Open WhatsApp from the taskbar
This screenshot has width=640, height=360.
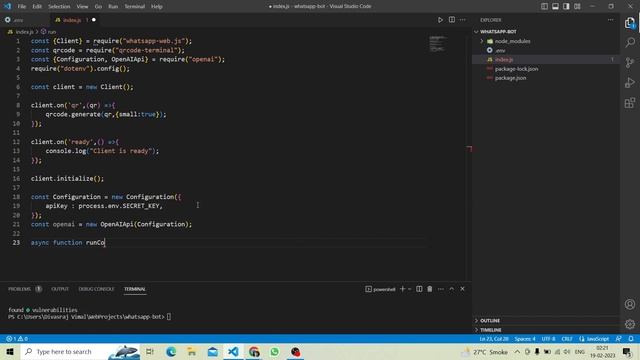pyautogui.click(x=275, y=351)
